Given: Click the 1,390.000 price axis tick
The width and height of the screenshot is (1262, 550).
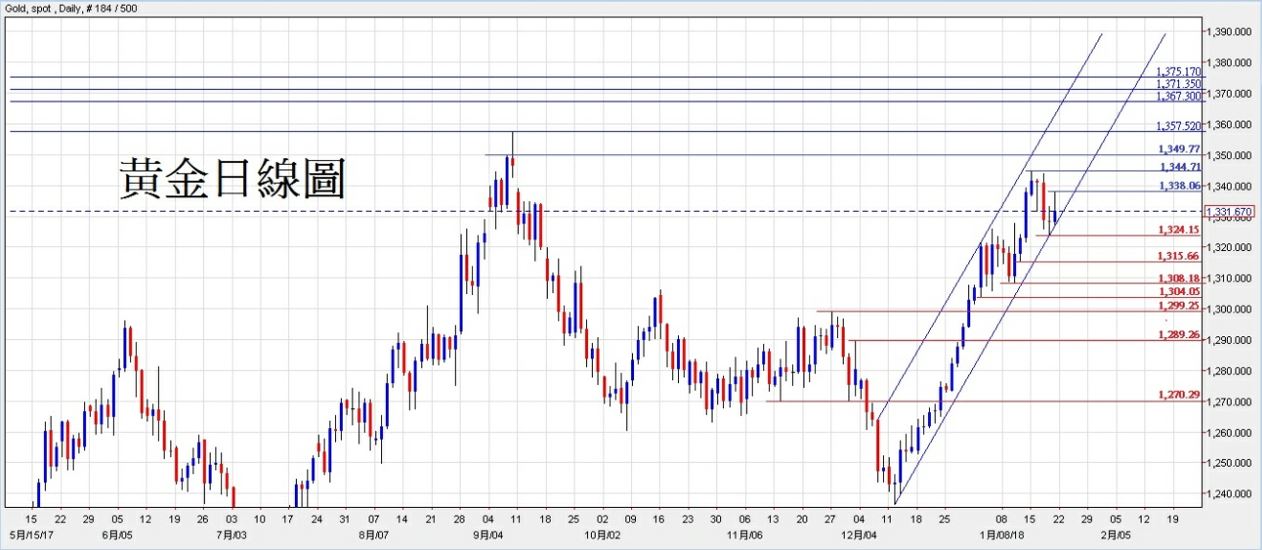Looking at the screenshot, I should click(x=1230, y=32).
